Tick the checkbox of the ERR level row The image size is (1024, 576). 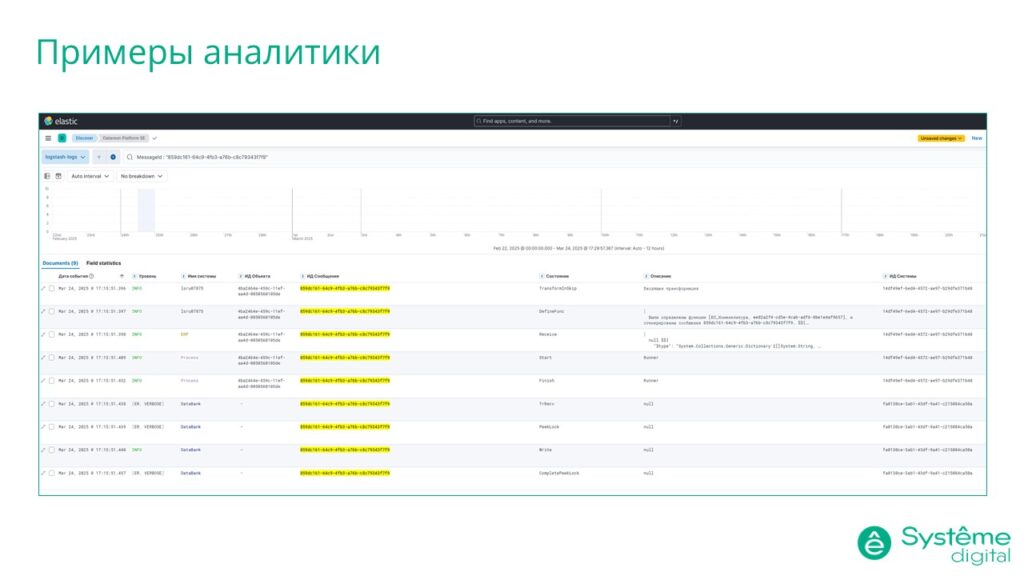pyautogui.click(x=50, y=335)
